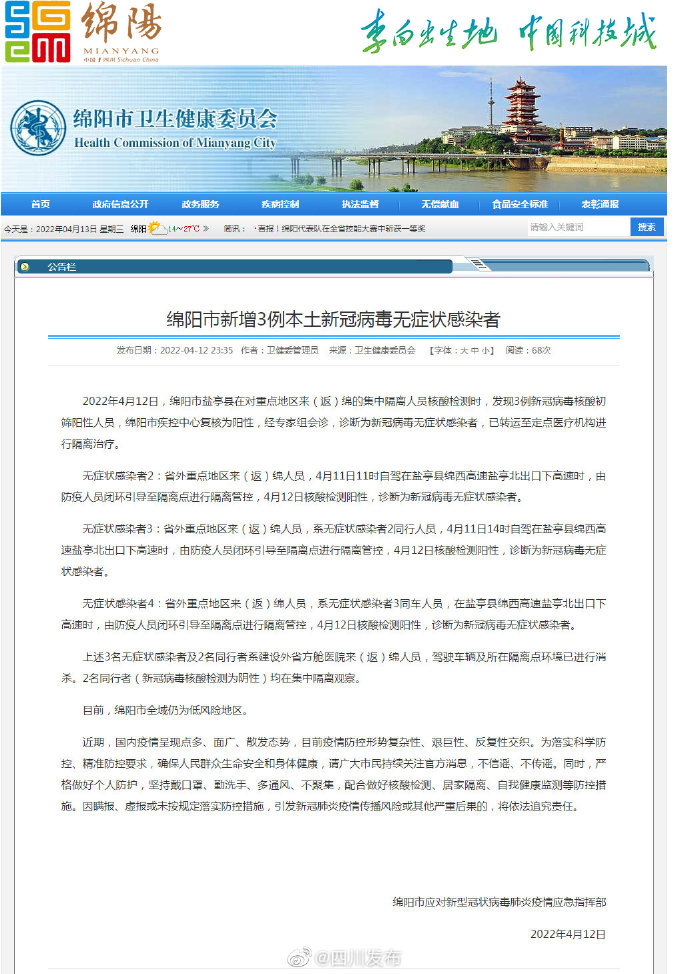Image resolution: width=690 pixels, height=974 pixels.
Task: Select the 执法监督 menu item
Action: (360, 204)
